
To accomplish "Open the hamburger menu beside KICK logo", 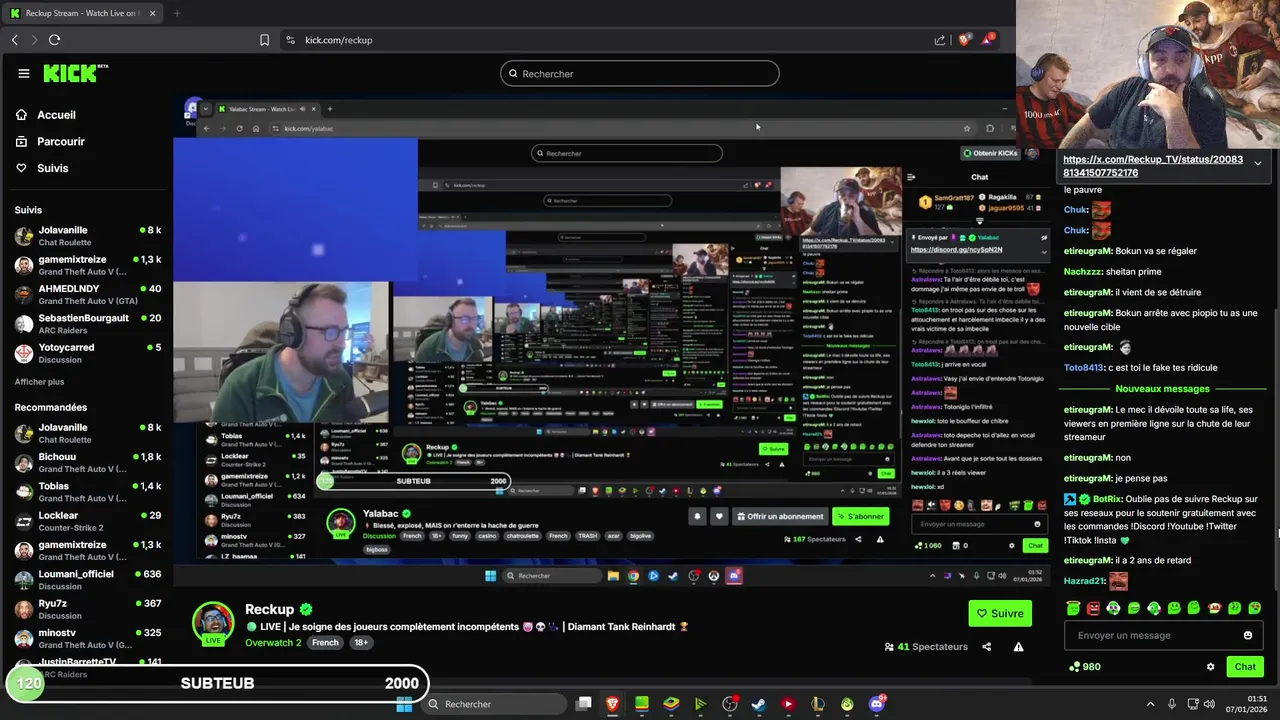I will (x=24, y=73).
